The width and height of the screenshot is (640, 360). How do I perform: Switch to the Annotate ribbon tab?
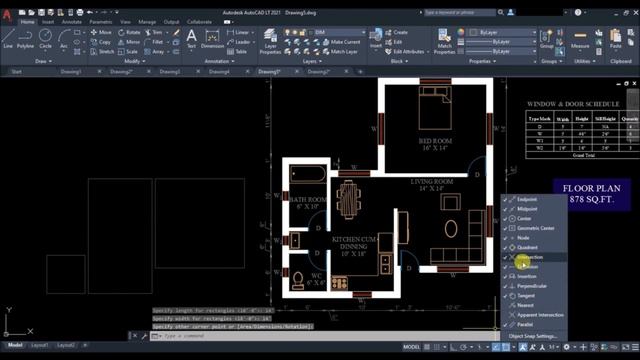tap(71, 22)
